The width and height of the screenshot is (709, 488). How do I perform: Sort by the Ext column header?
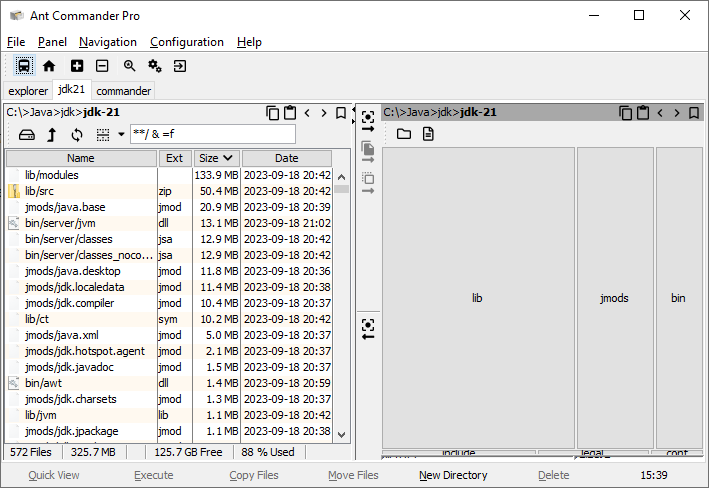click(x=175, y=158)
